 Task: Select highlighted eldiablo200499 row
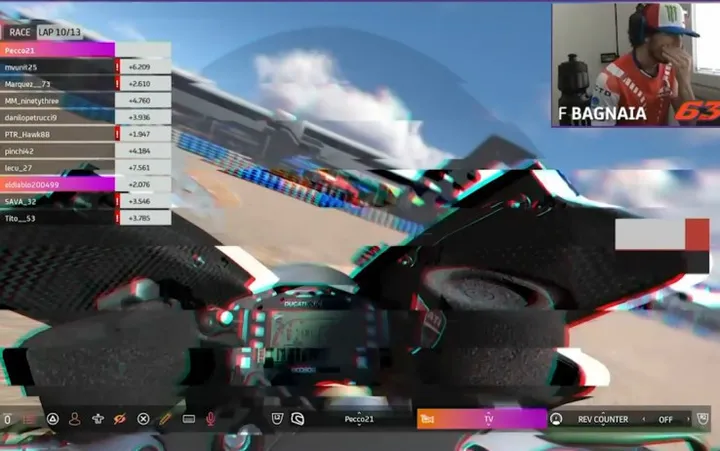[x=57, y=184]
